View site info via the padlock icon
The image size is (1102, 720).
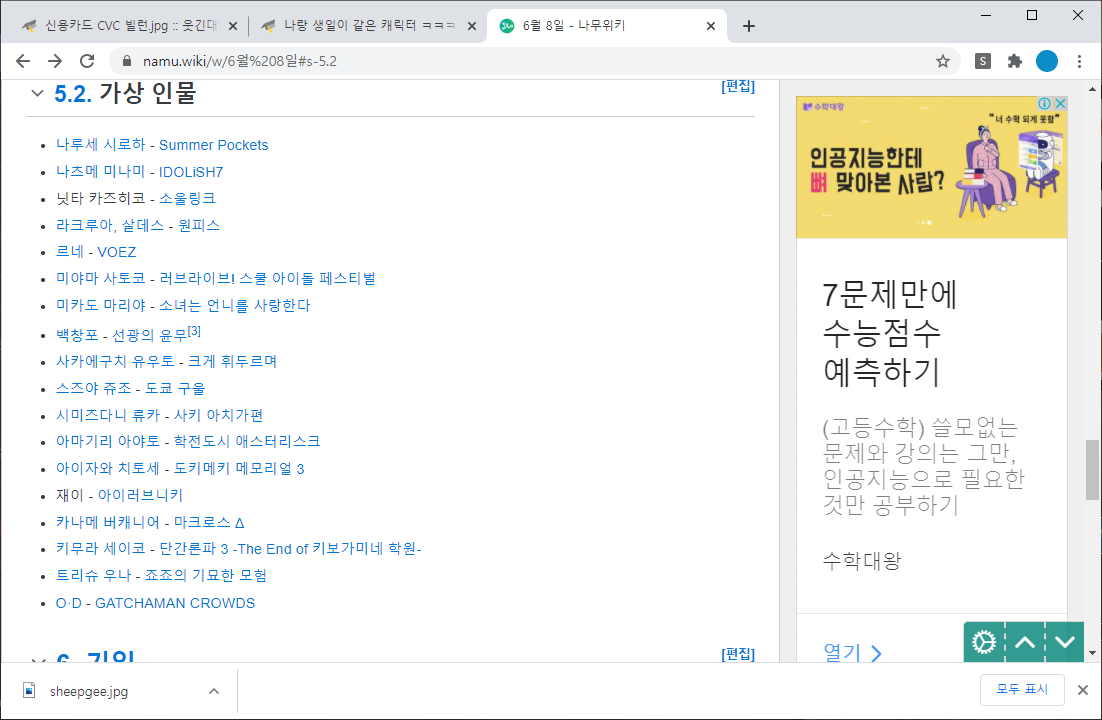127,61
